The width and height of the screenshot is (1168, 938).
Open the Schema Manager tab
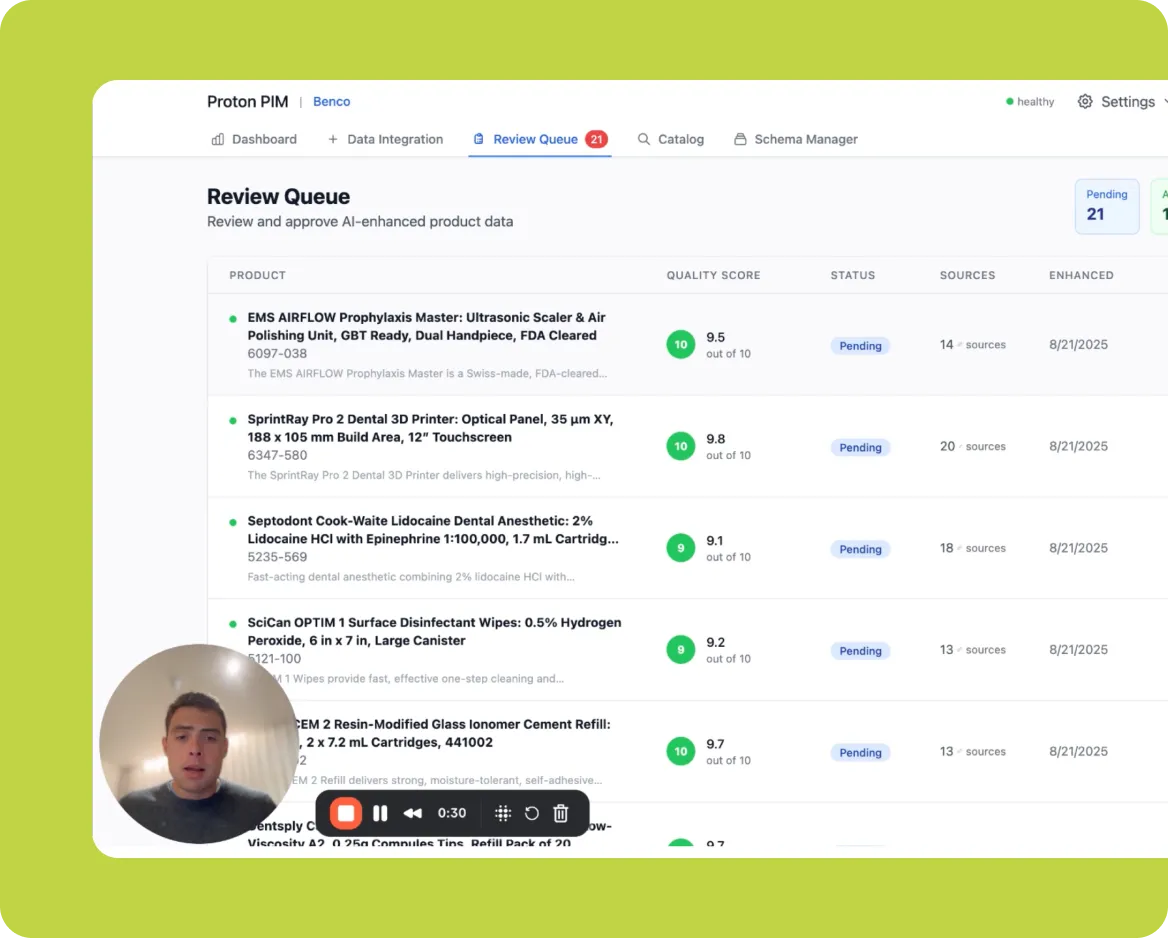[796, 139]
